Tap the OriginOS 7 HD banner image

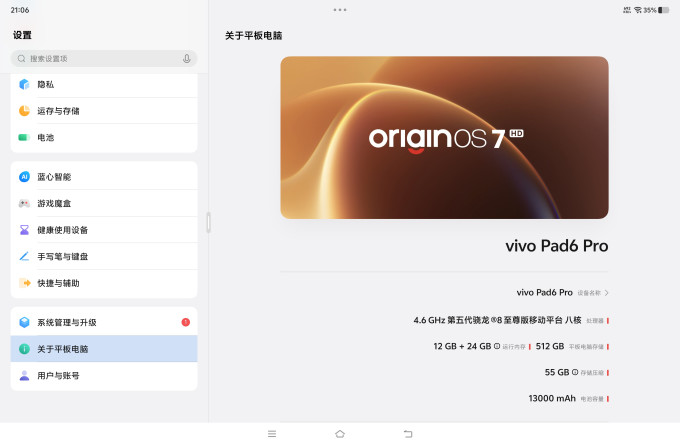click(445, 137)
